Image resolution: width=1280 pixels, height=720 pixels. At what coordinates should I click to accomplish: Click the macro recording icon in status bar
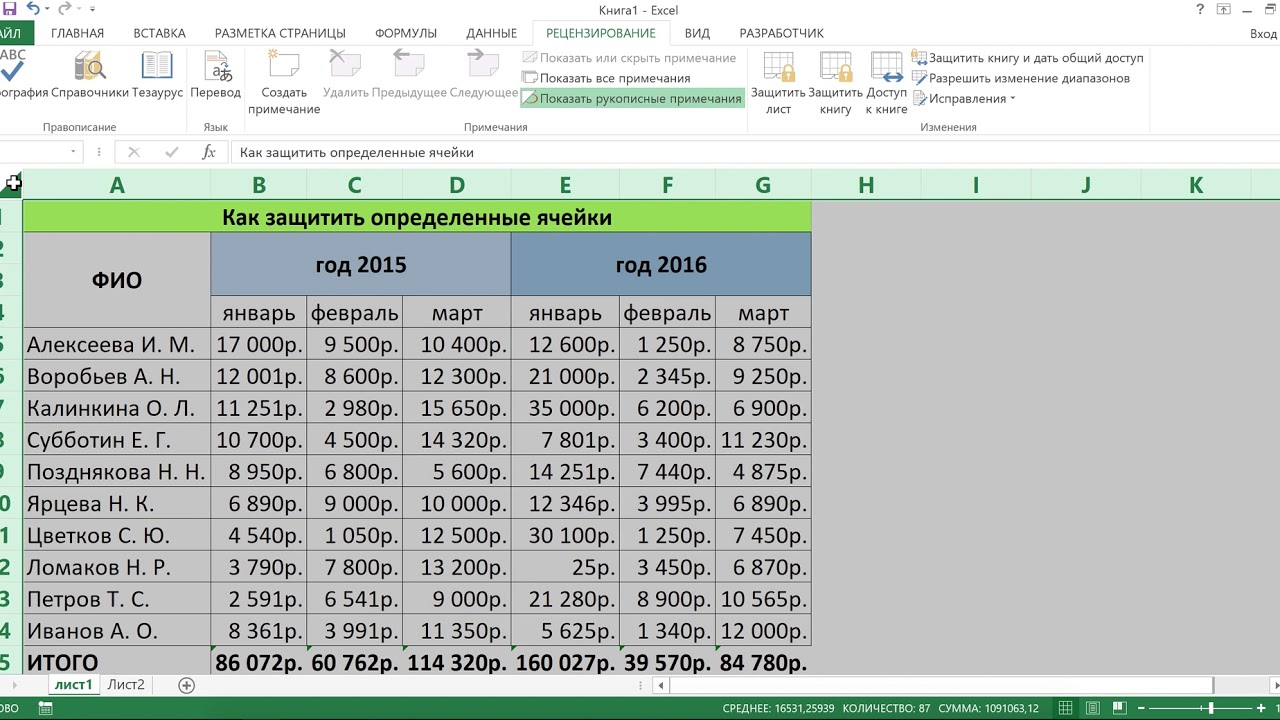click(45, 708)
